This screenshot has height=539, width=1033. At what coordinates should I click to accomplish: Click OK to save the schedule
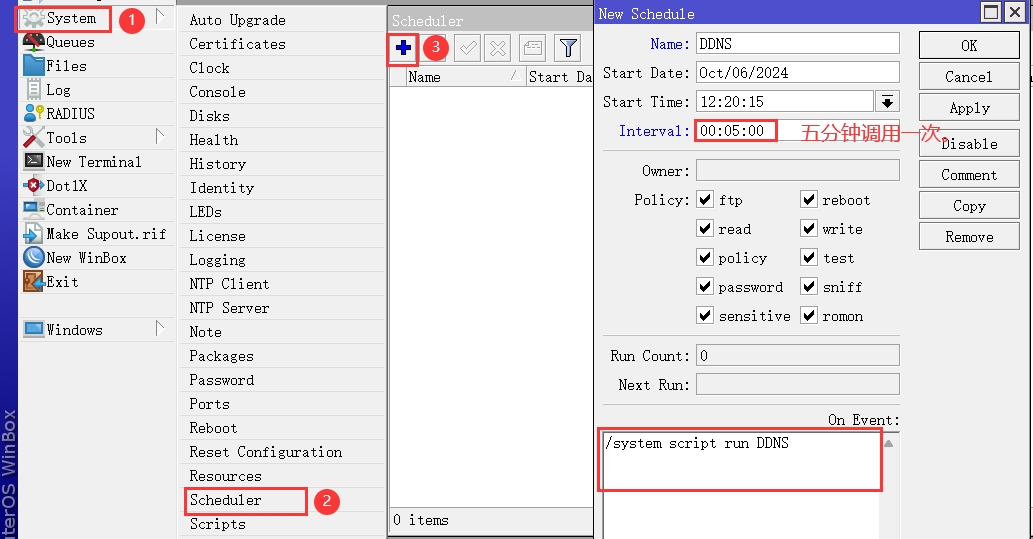pyautogui.click(x=968, y=46)
